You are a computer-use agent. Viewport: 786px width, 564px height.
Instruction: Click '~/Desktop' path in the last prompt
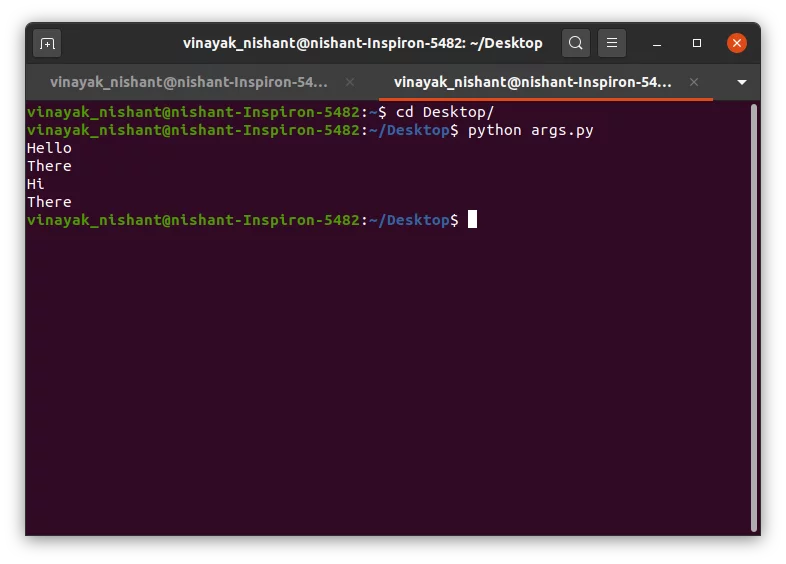[x=409, y=220]
